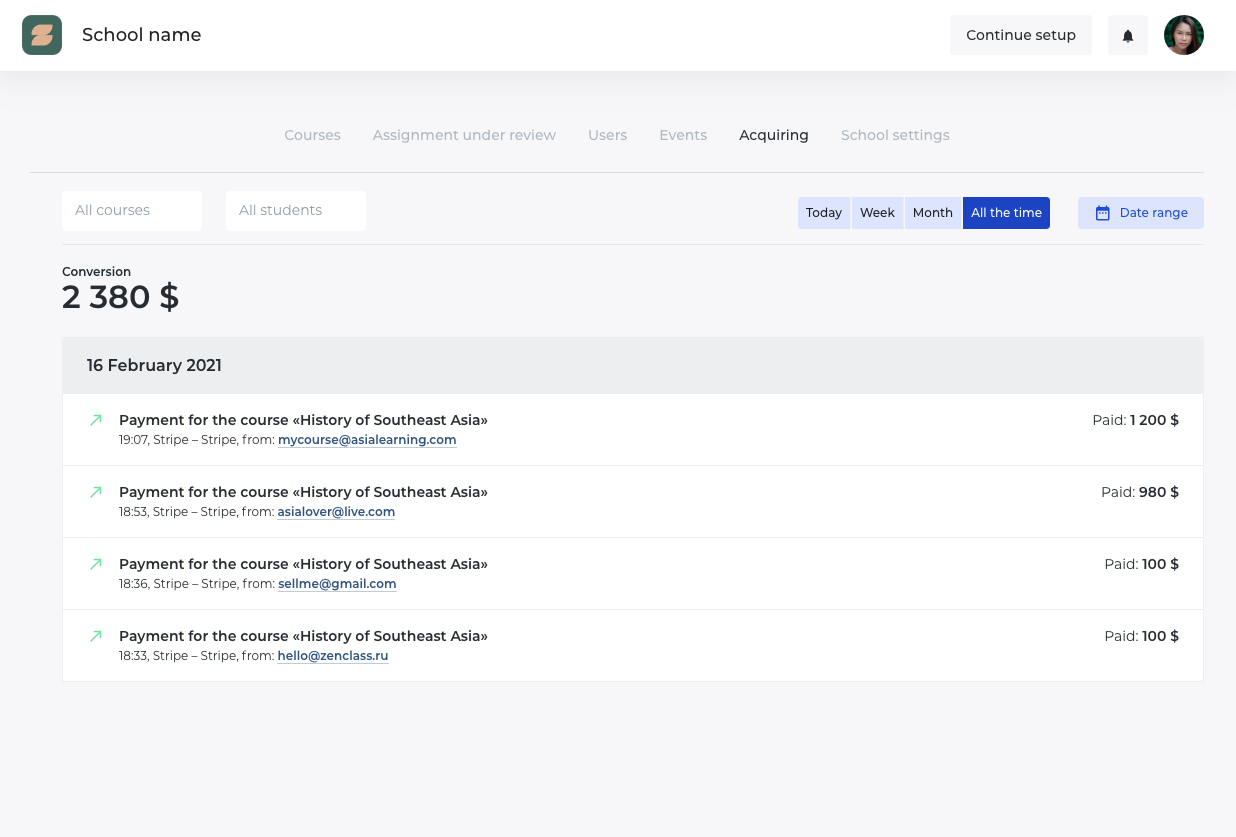Click arrow icon beside sellme@gmail.com payment

pyautogui.click(x=96, y=564)
